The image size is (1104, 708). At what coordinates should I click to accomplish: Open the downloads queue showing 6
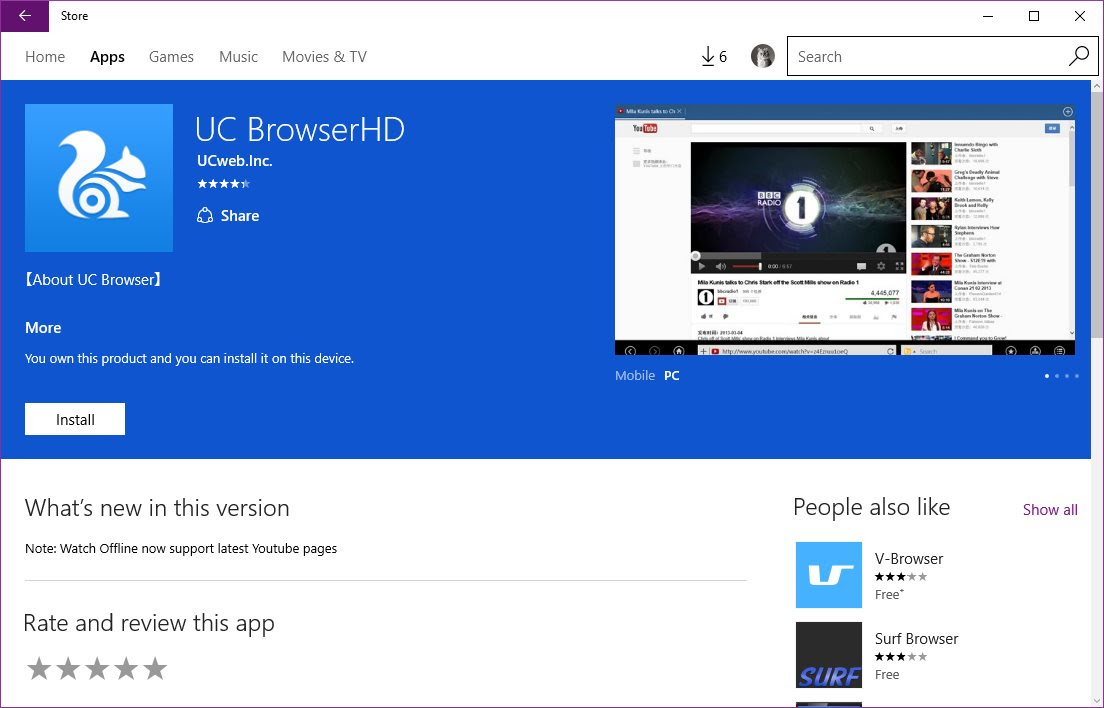point(714,56)
